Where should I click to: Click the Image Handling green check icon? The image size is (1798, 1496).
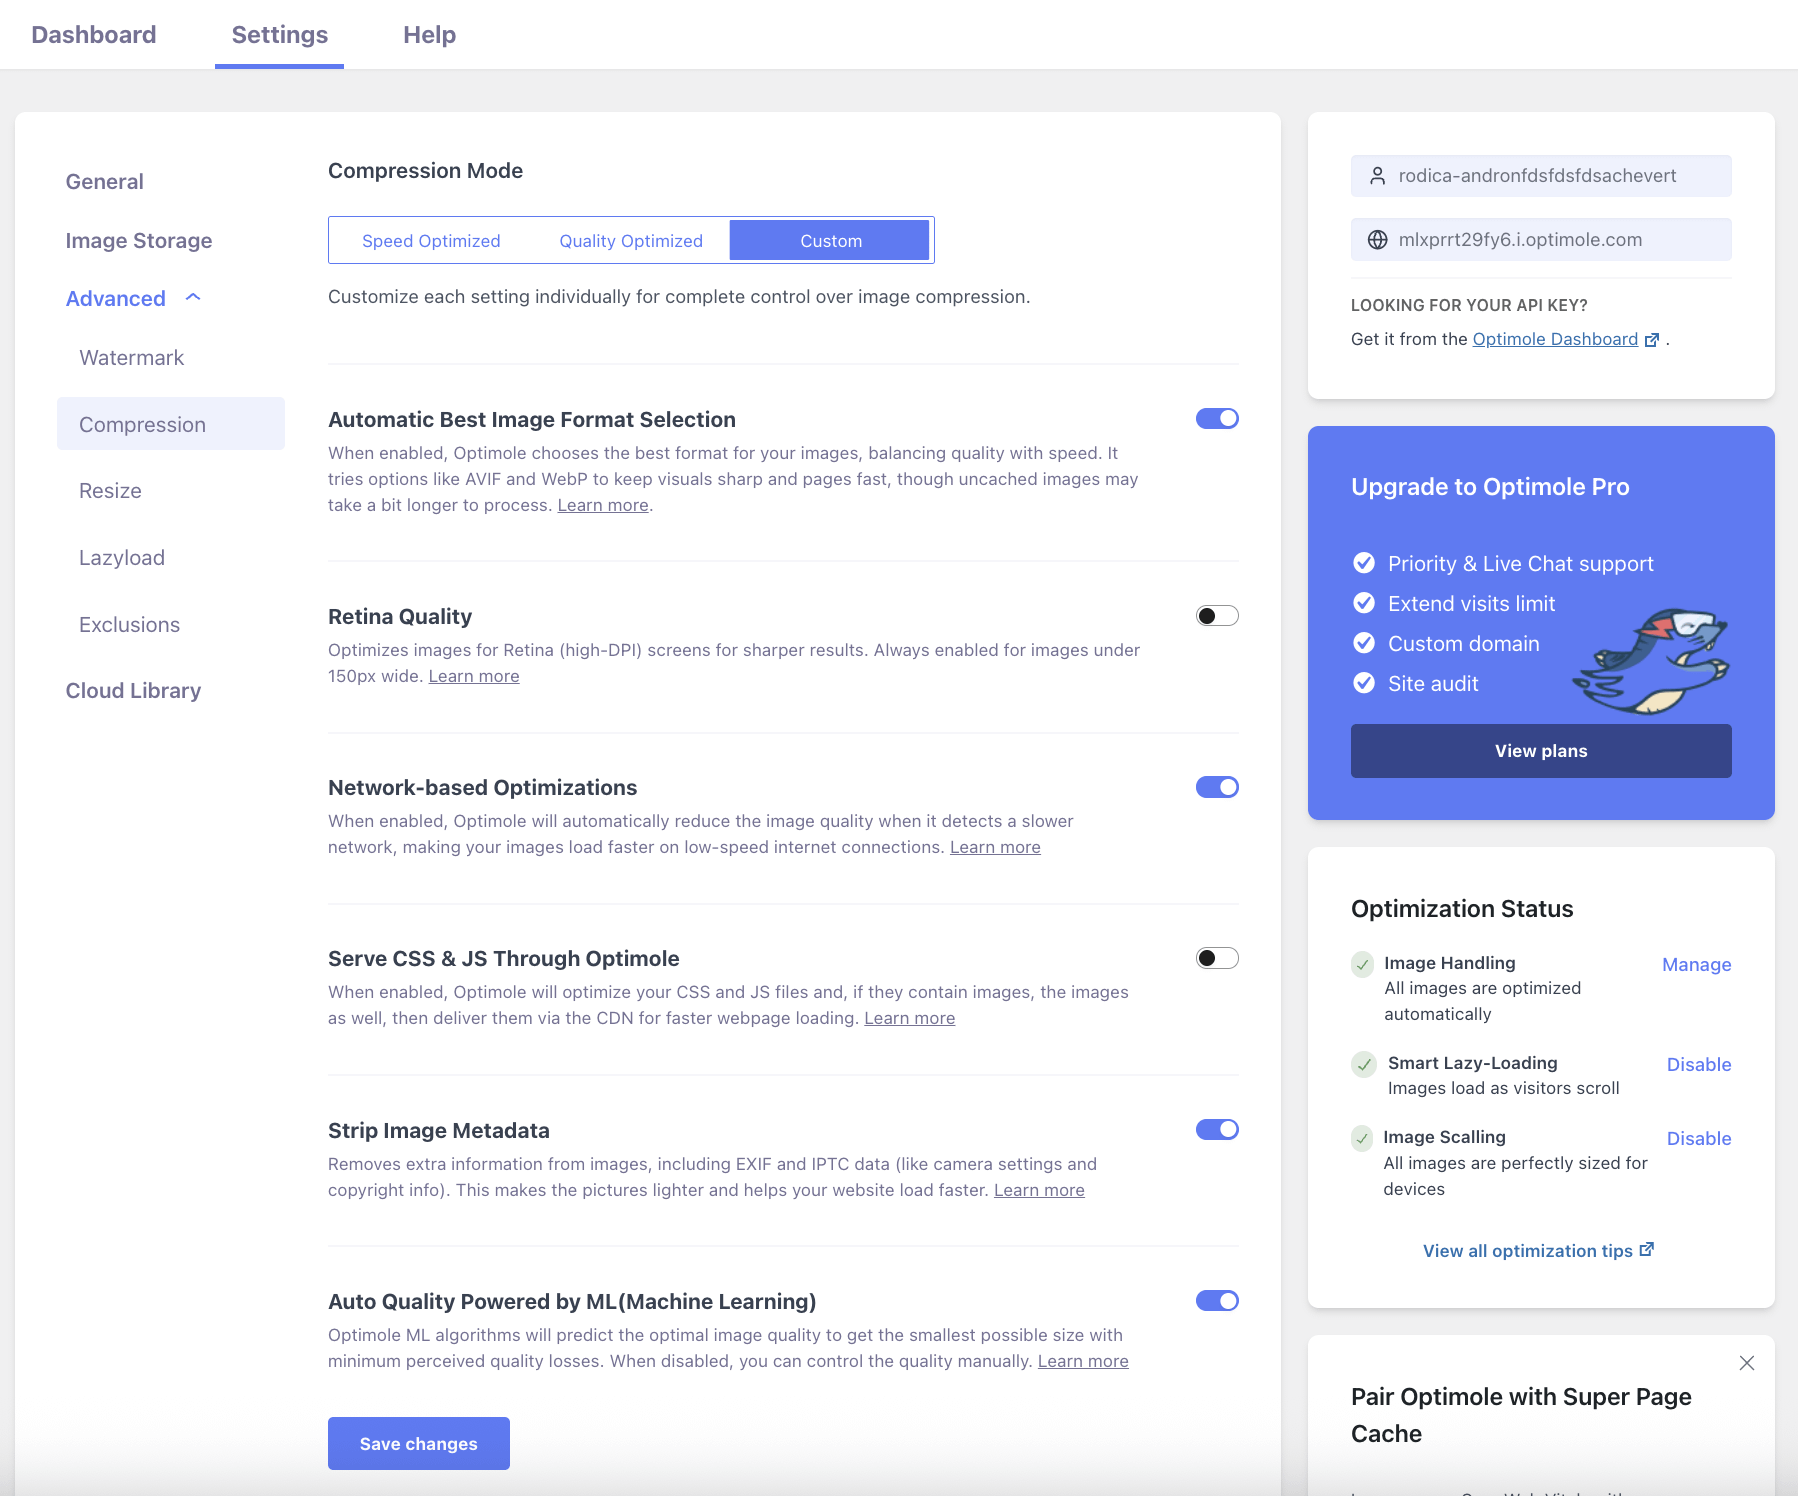pyautogui.click(x=1362, y=964)
